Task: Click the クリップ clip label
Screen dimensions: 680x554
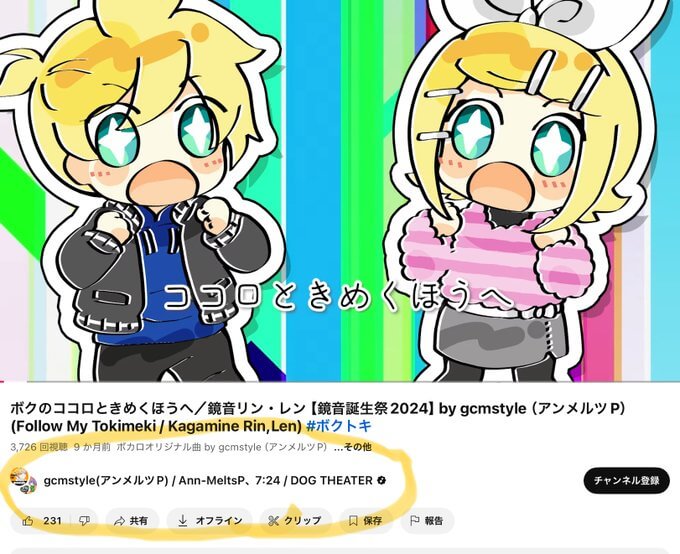Action: point(303,521)
